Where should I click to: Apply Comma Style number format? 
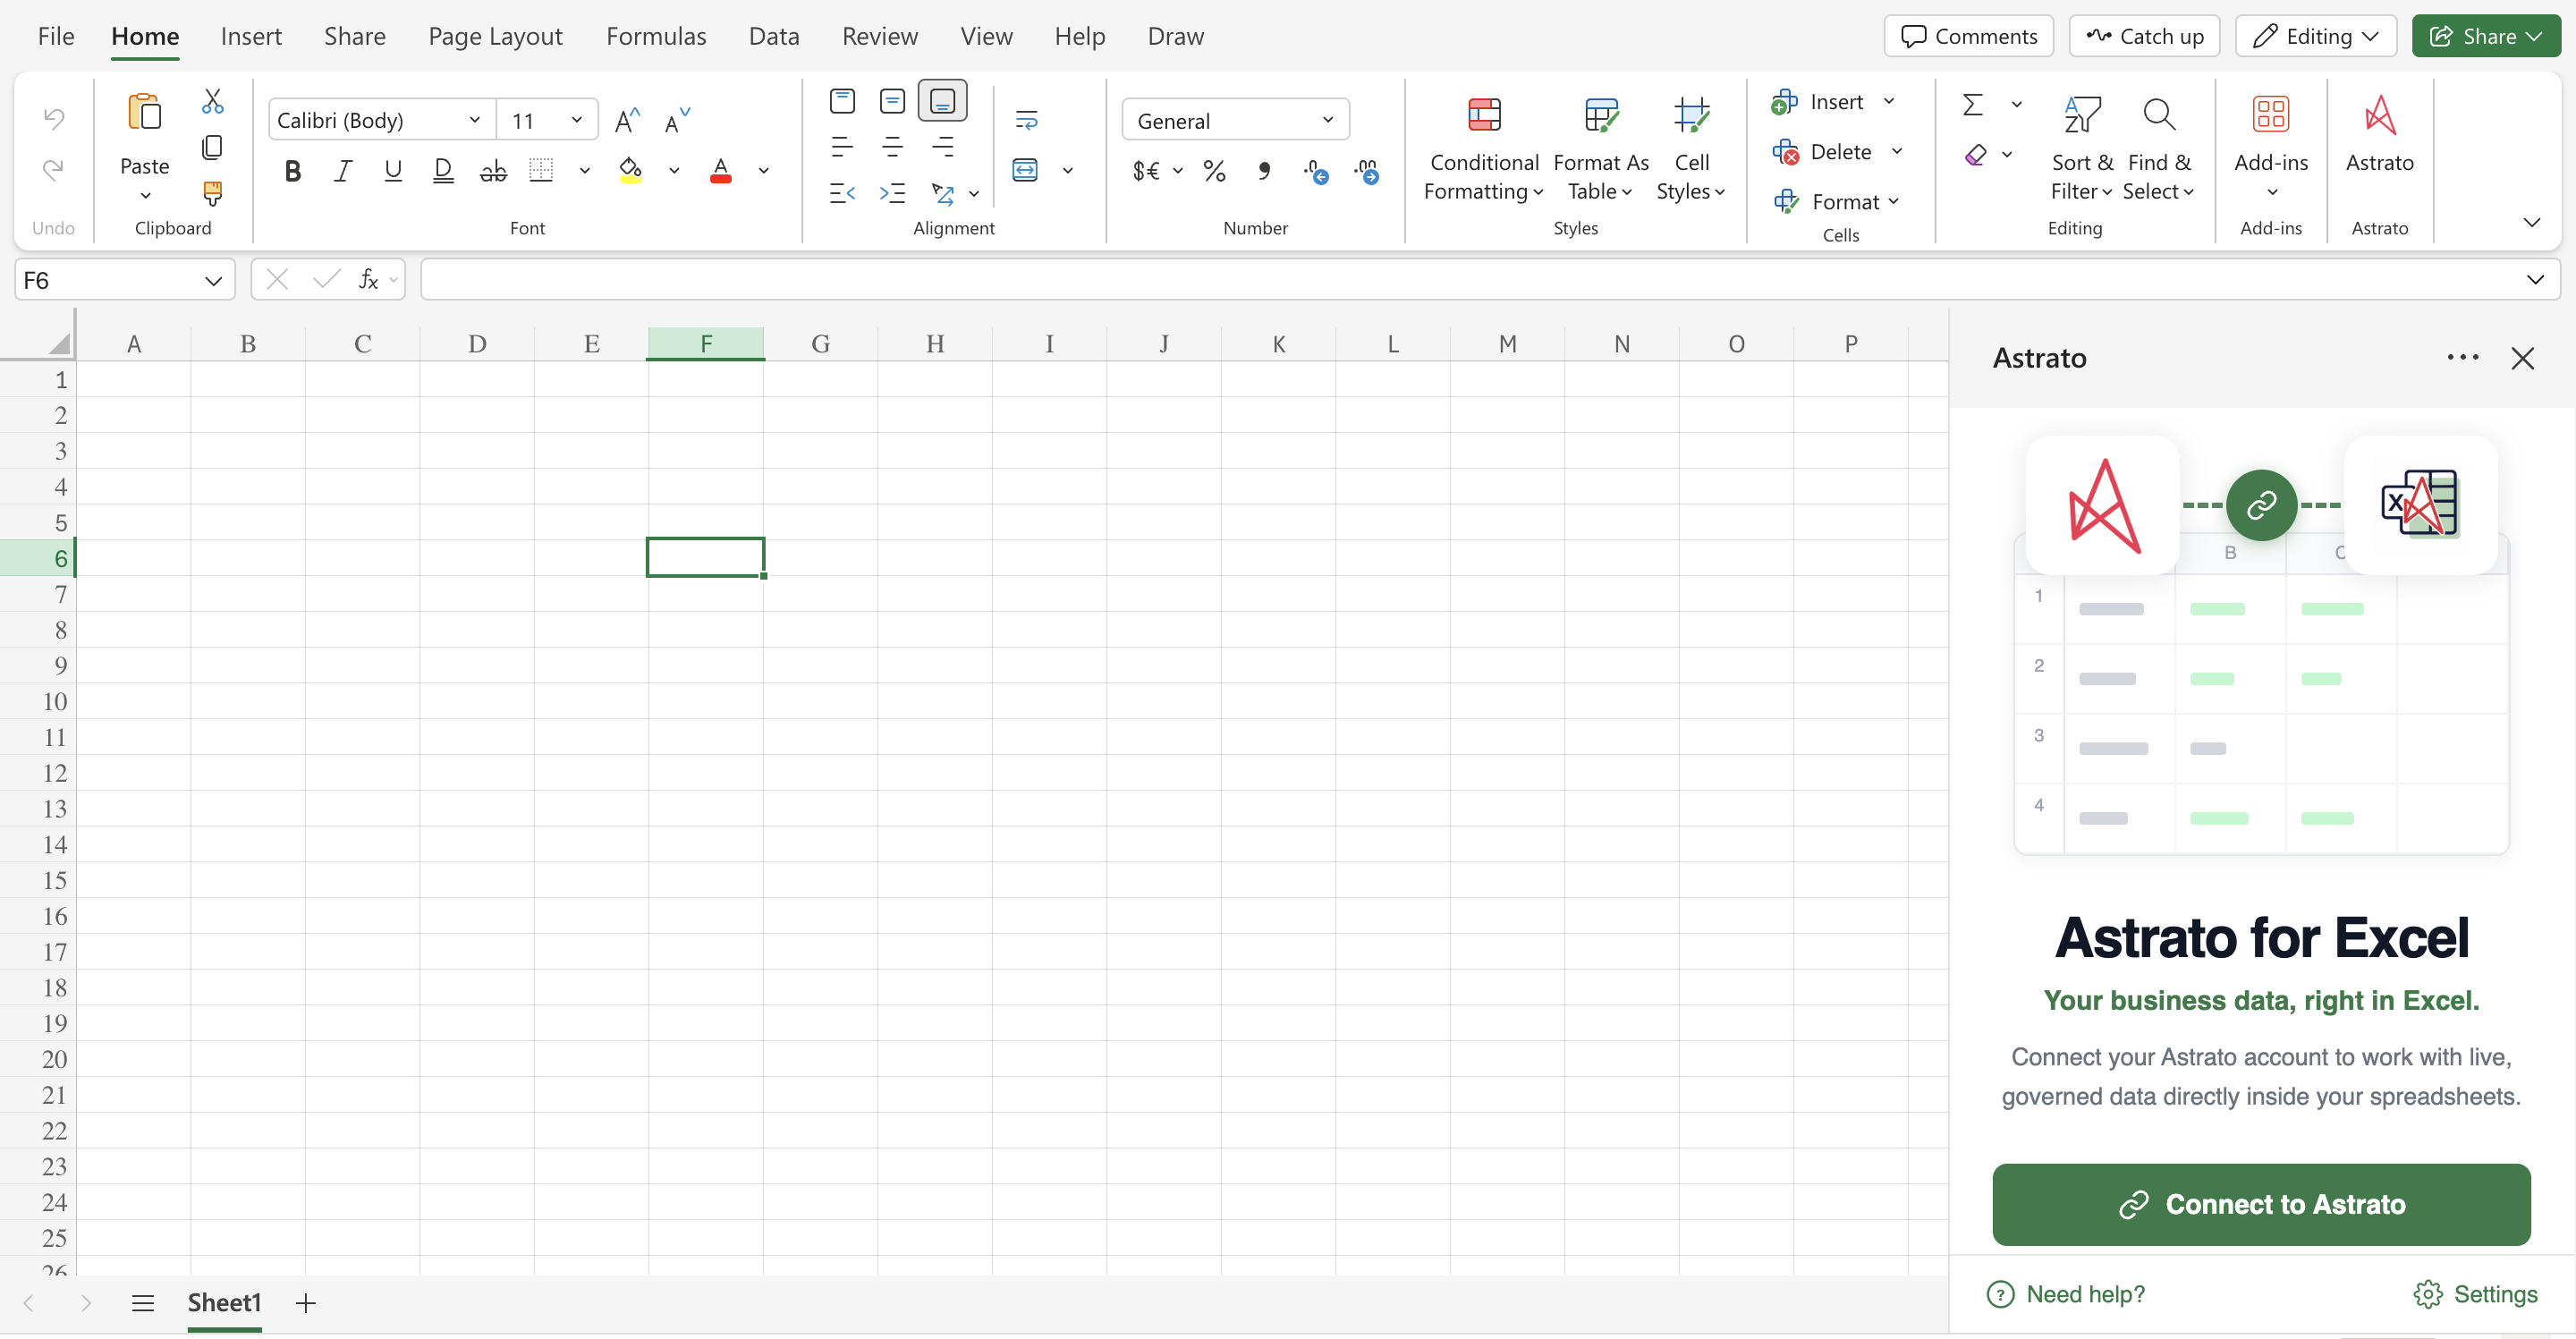click(x=1264, y=171)
